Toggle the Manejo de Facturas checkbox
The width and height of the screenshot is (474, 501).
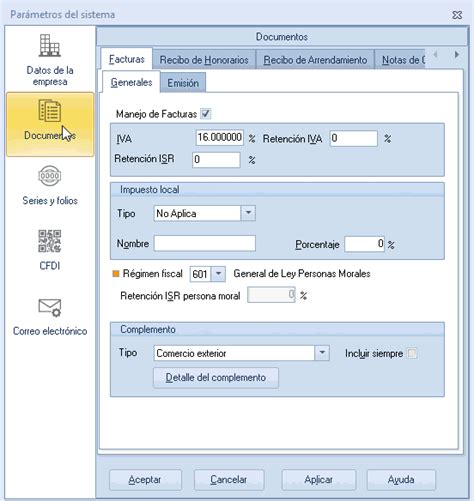(206, 114)
